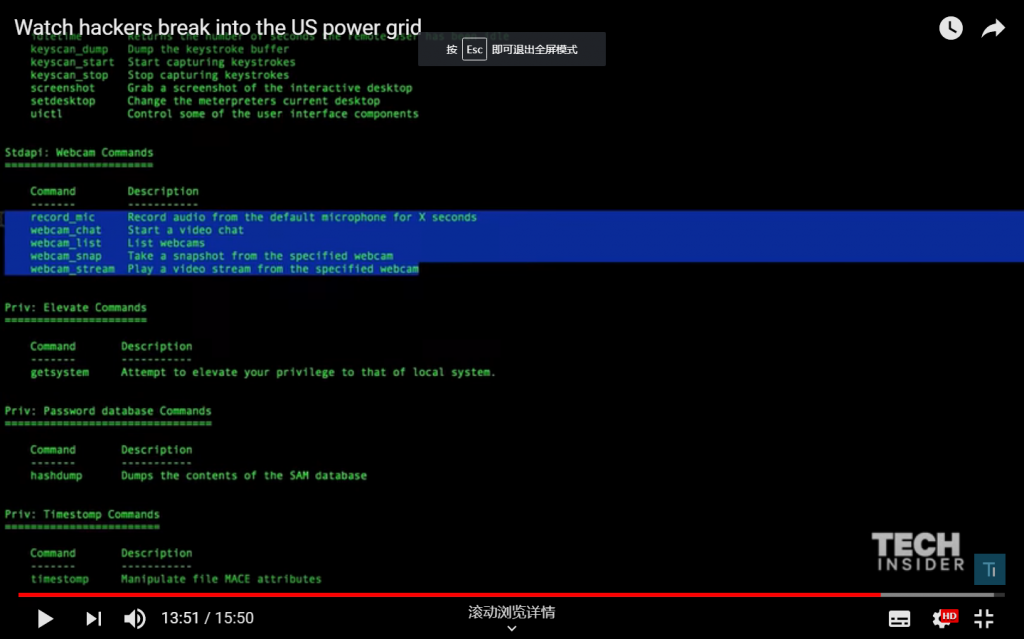Click the 'record_mic' command text

coord(63,217)
